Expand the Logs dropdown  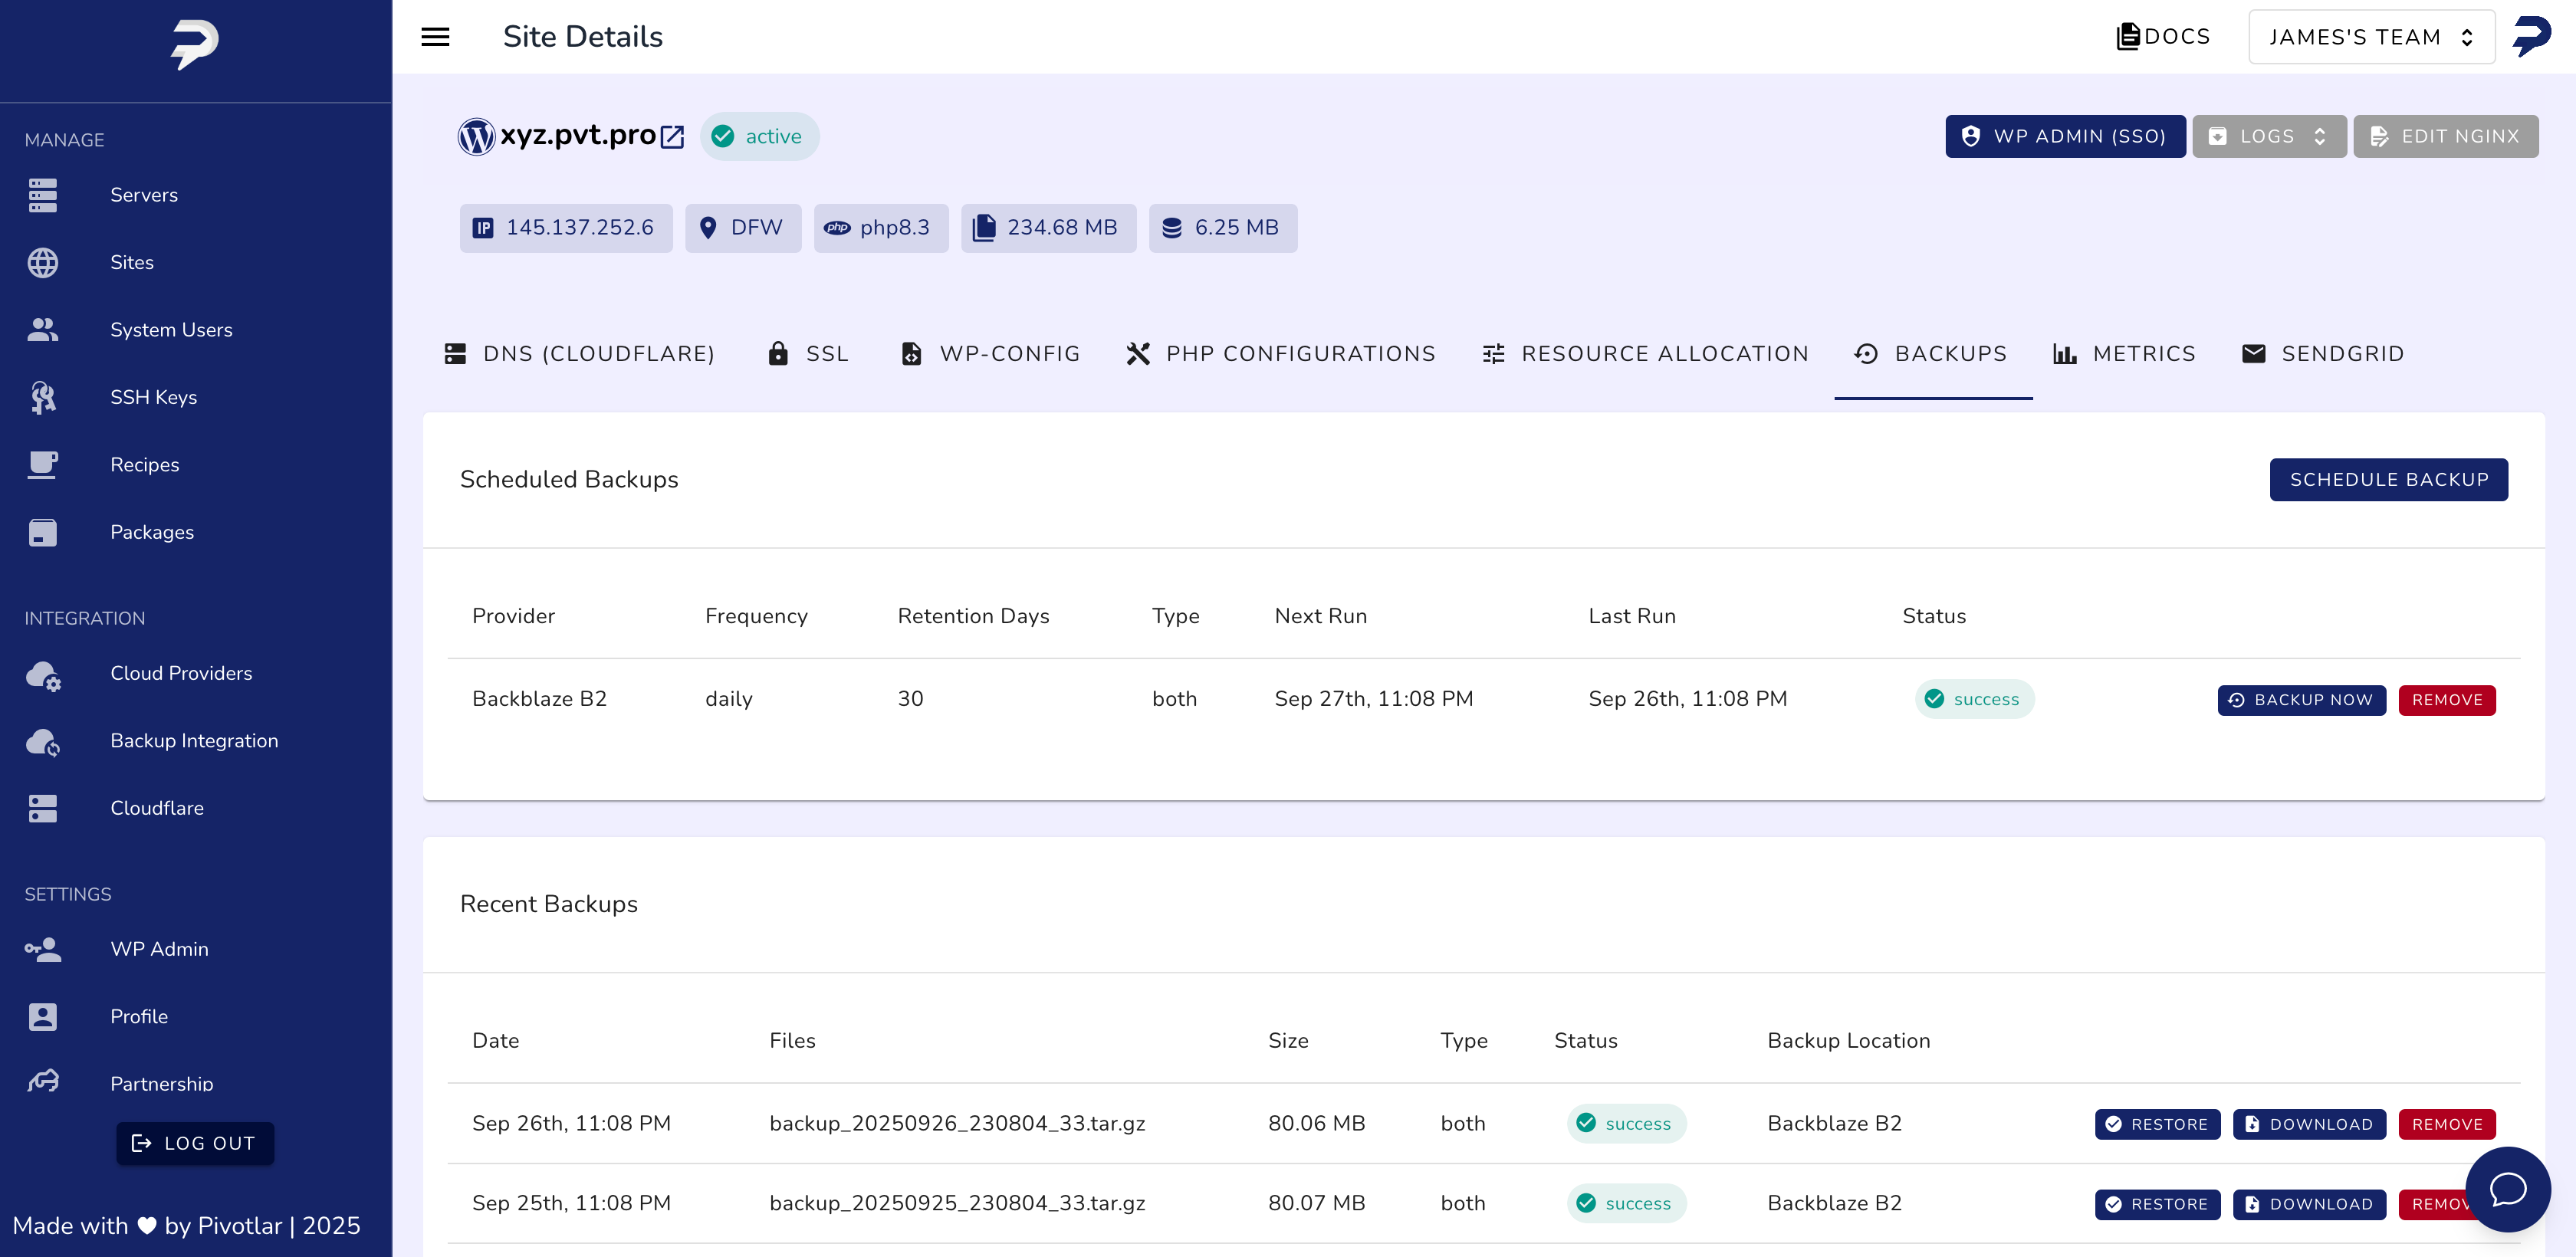[x=2268, y=137]
